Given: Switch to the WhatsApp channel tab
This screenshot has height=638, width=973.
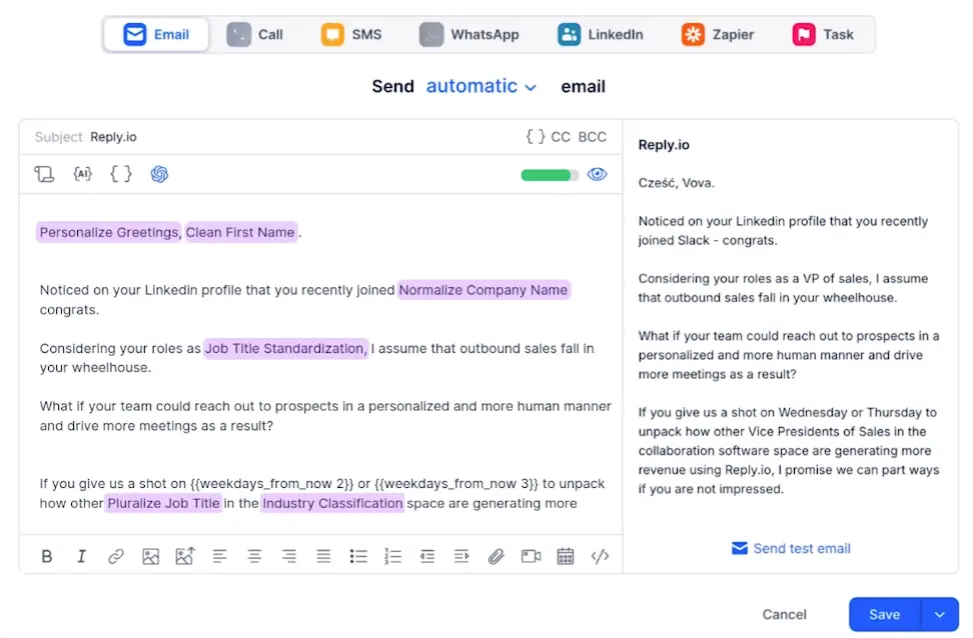Looking at the screenshot, I should (x=470, y=33).
